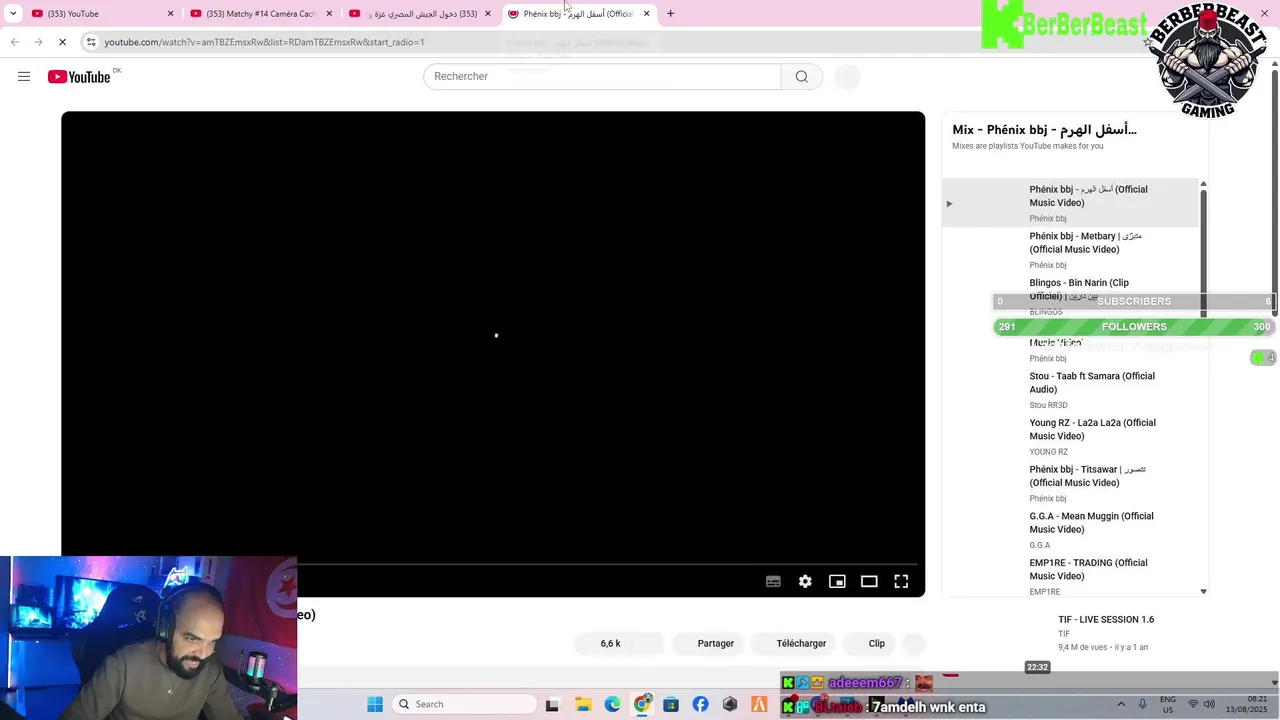Play 'EMP1RE - TRADING' from the mix
The height and width of the screenshot is (720, 1280).
[x=1070, y=577]
